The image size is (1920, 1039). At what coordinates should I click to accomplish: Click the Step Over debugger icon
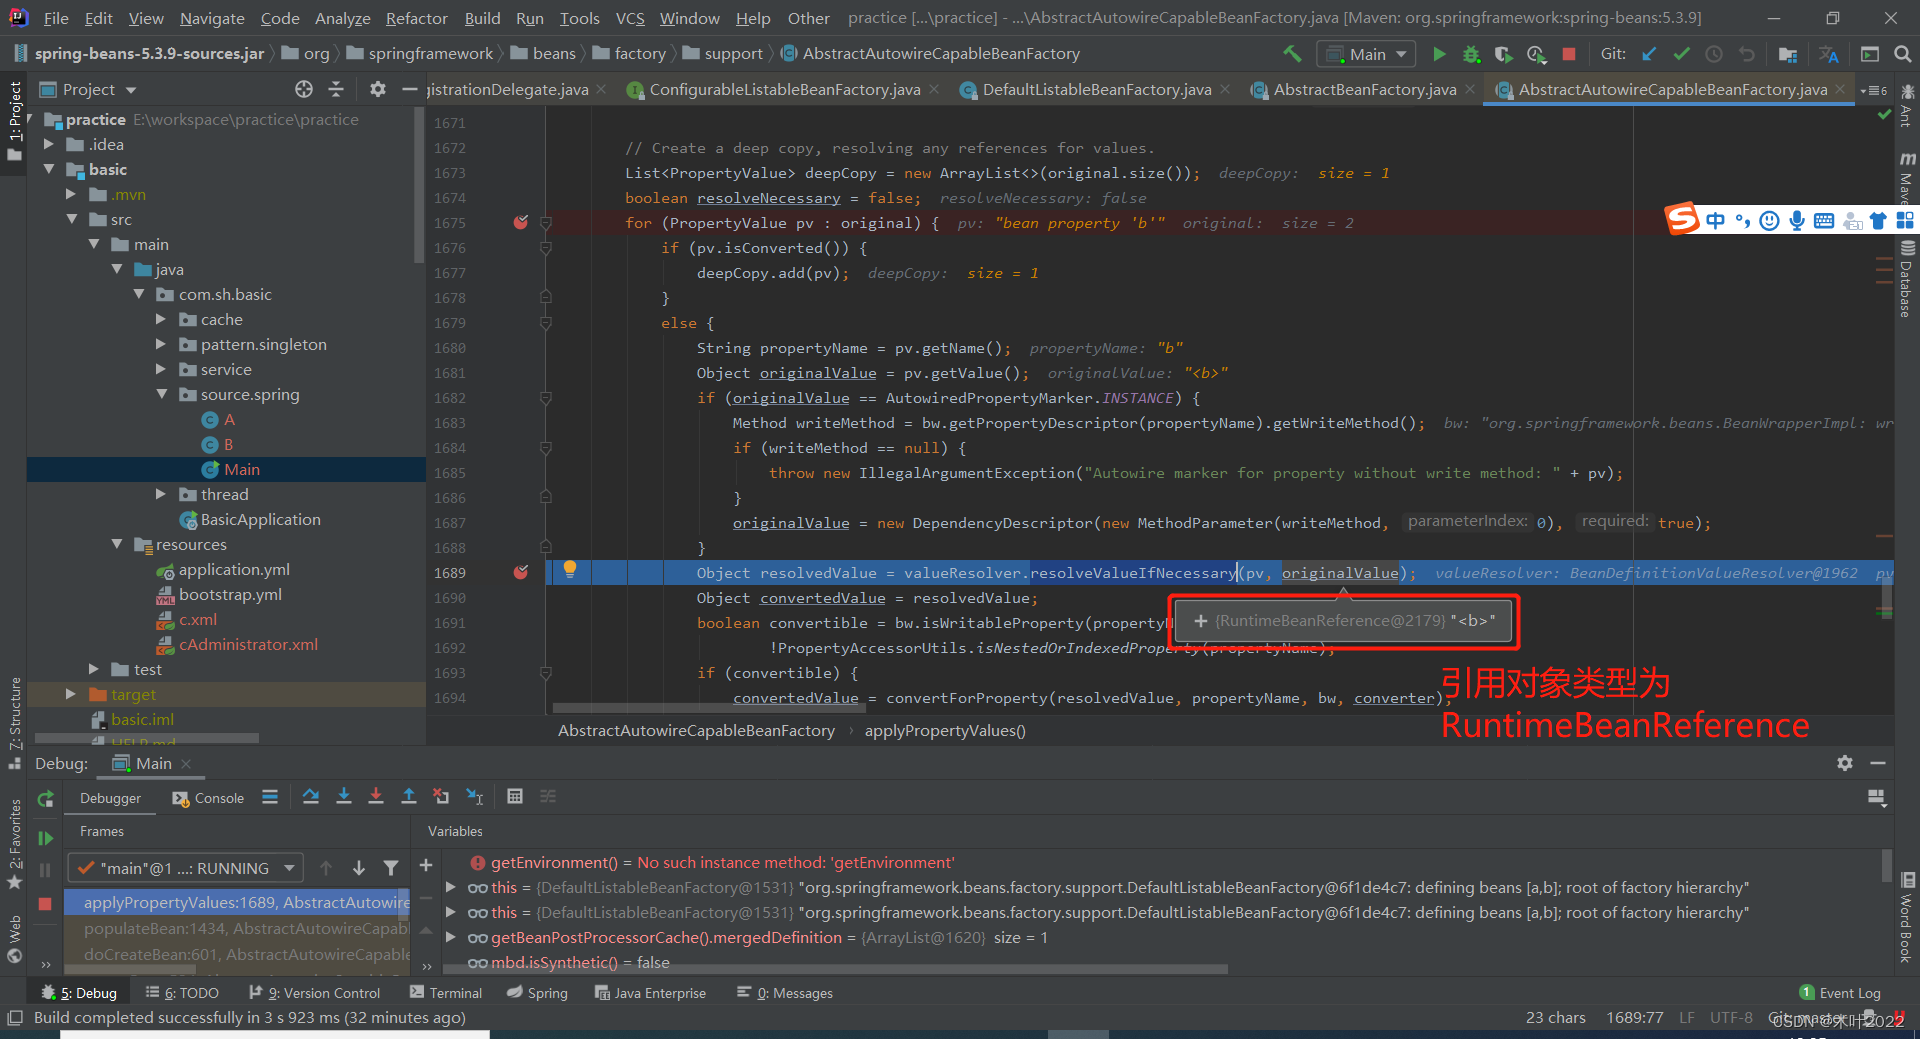coord(311,797)
